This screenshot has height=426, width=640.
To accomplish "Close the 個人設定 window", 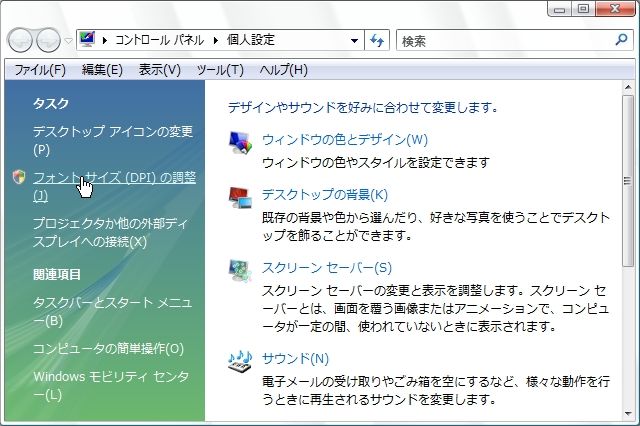I will pyautogui.click(x=615, y=9).
